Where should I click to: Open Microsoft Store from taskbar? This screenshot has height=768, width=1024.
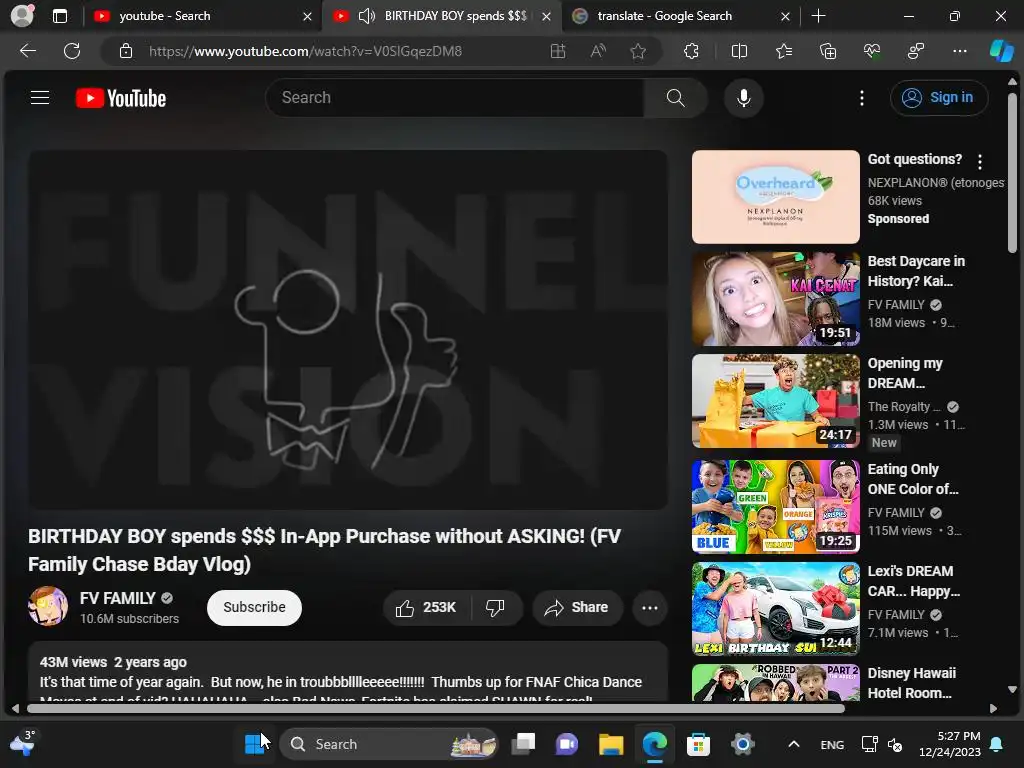tap(698, 744)
